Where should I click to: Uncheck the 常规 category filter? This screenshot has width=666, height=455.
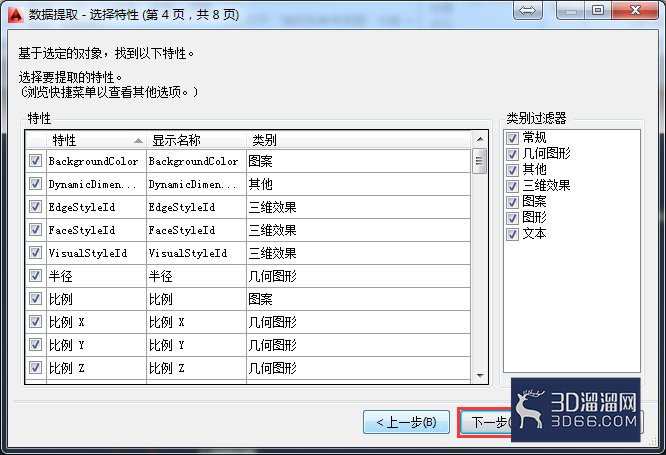coord(512,138)
